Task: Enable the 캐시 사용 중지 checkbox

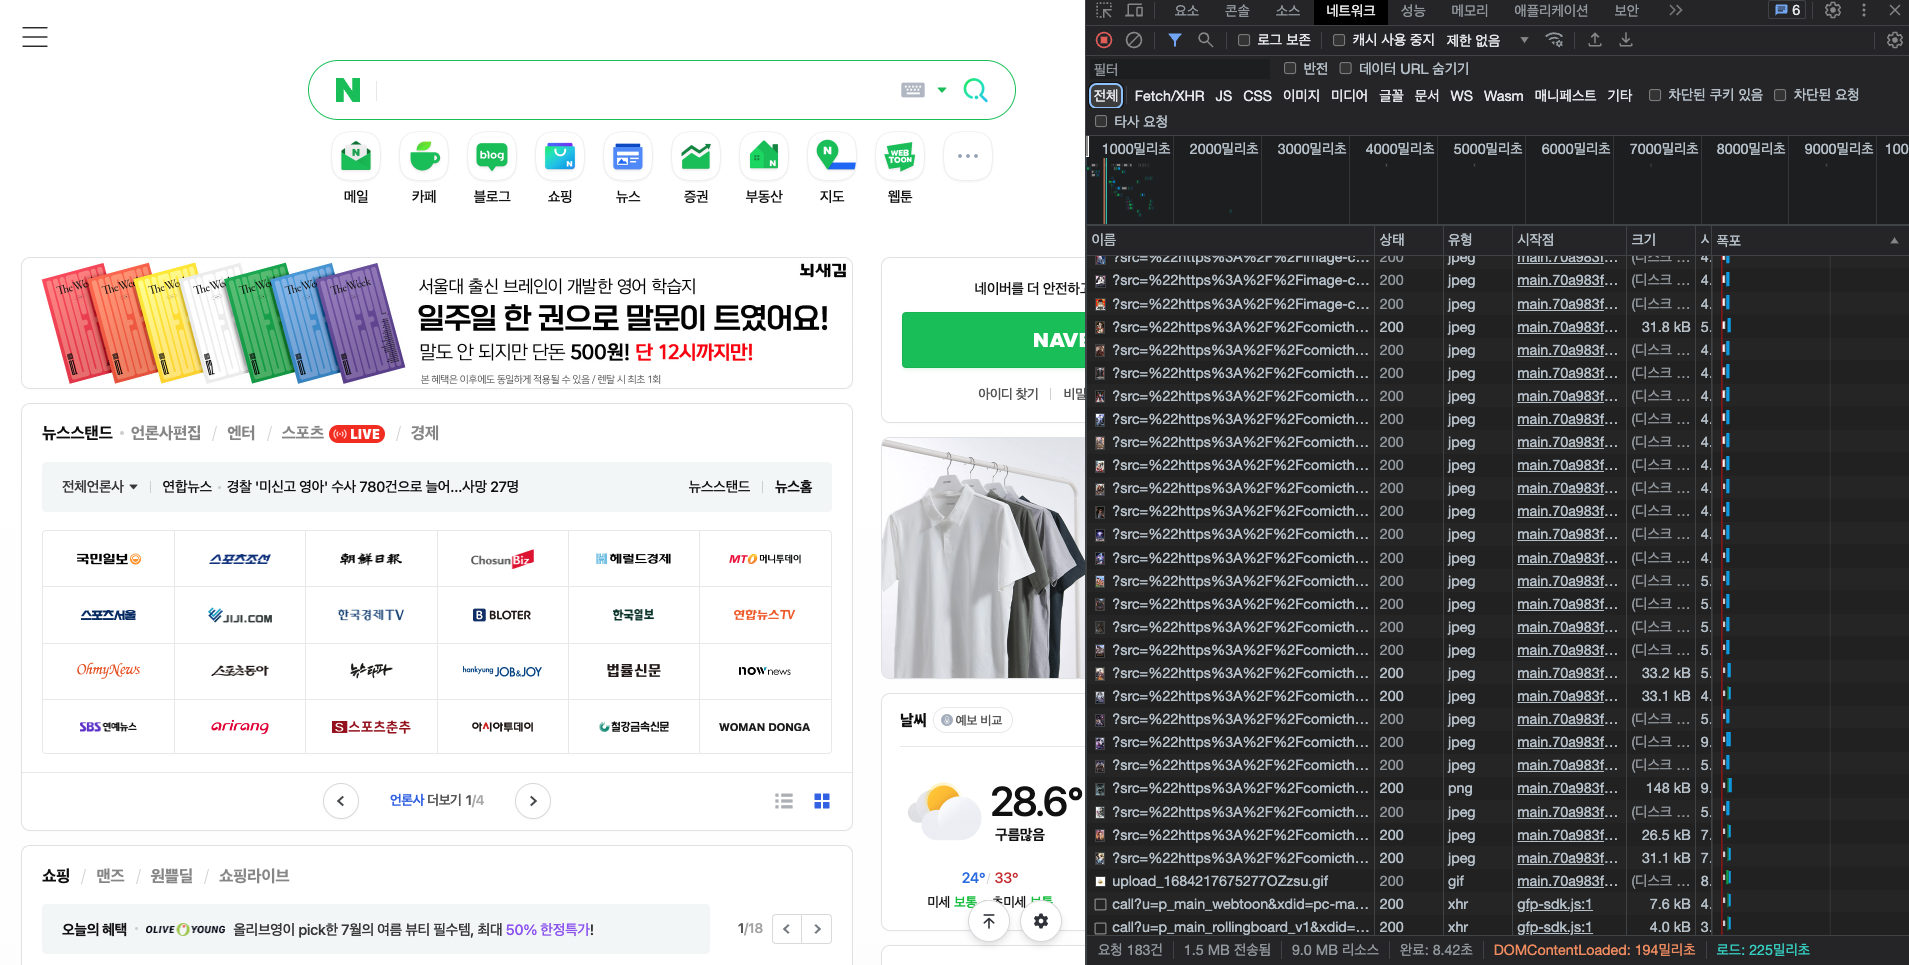Action: point(1339,40)
